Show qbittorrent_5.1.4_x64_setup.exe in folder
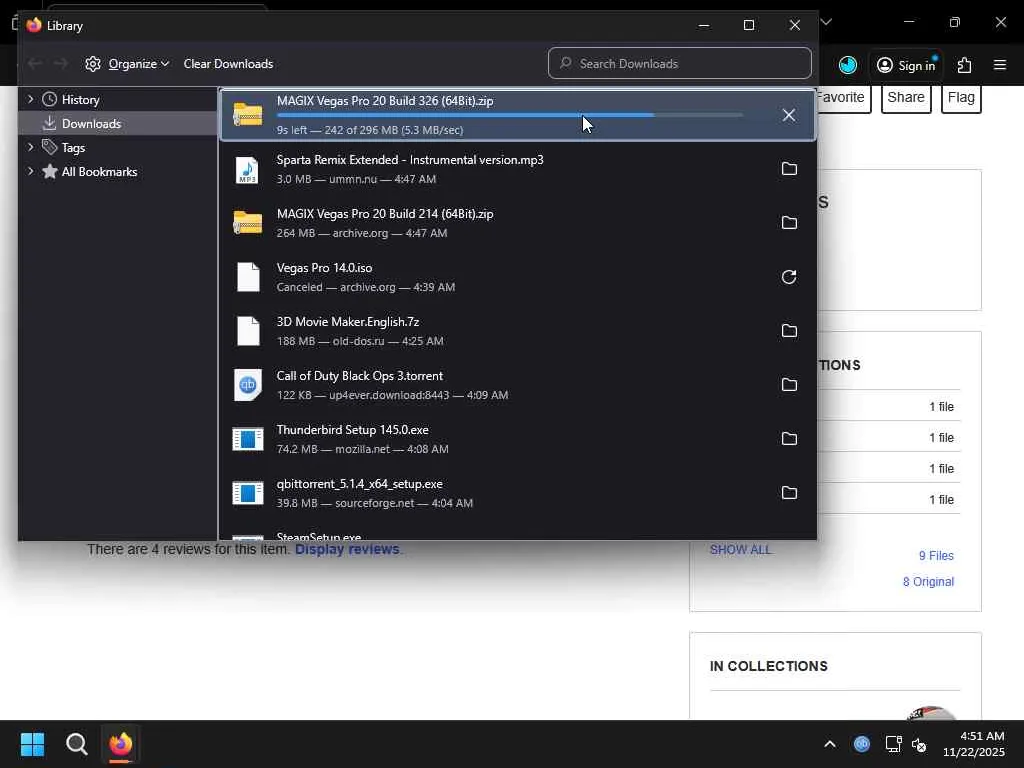 click(x=789, y=492)
